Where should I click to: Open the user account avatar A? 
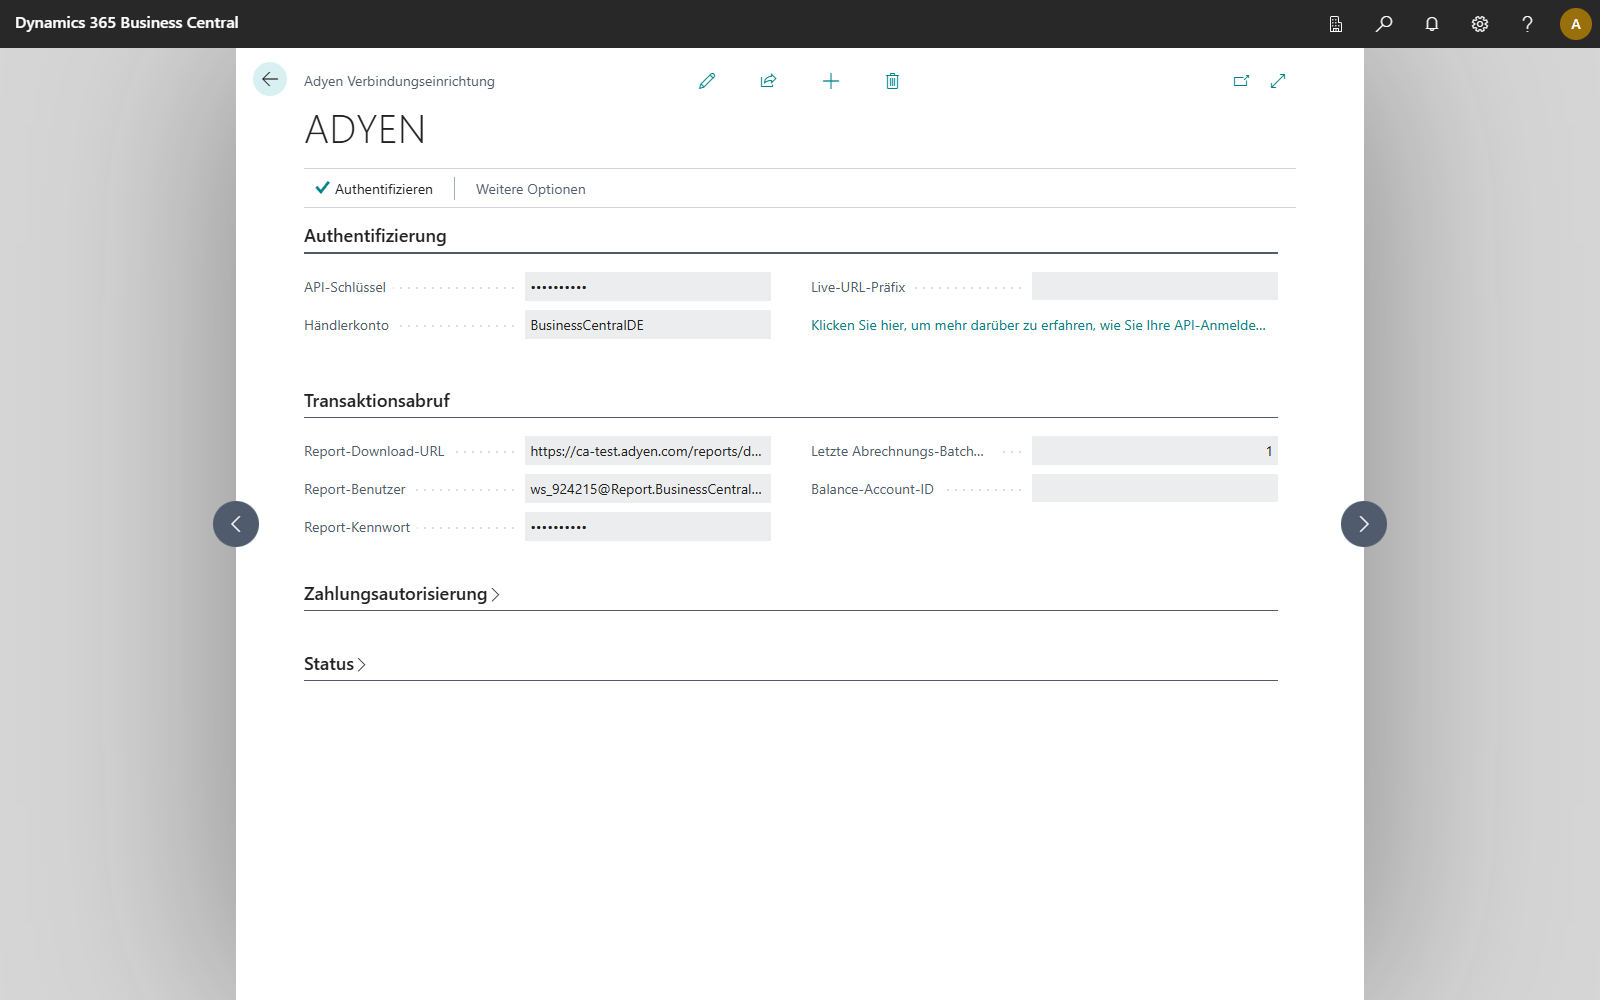tap(1576, 24)
